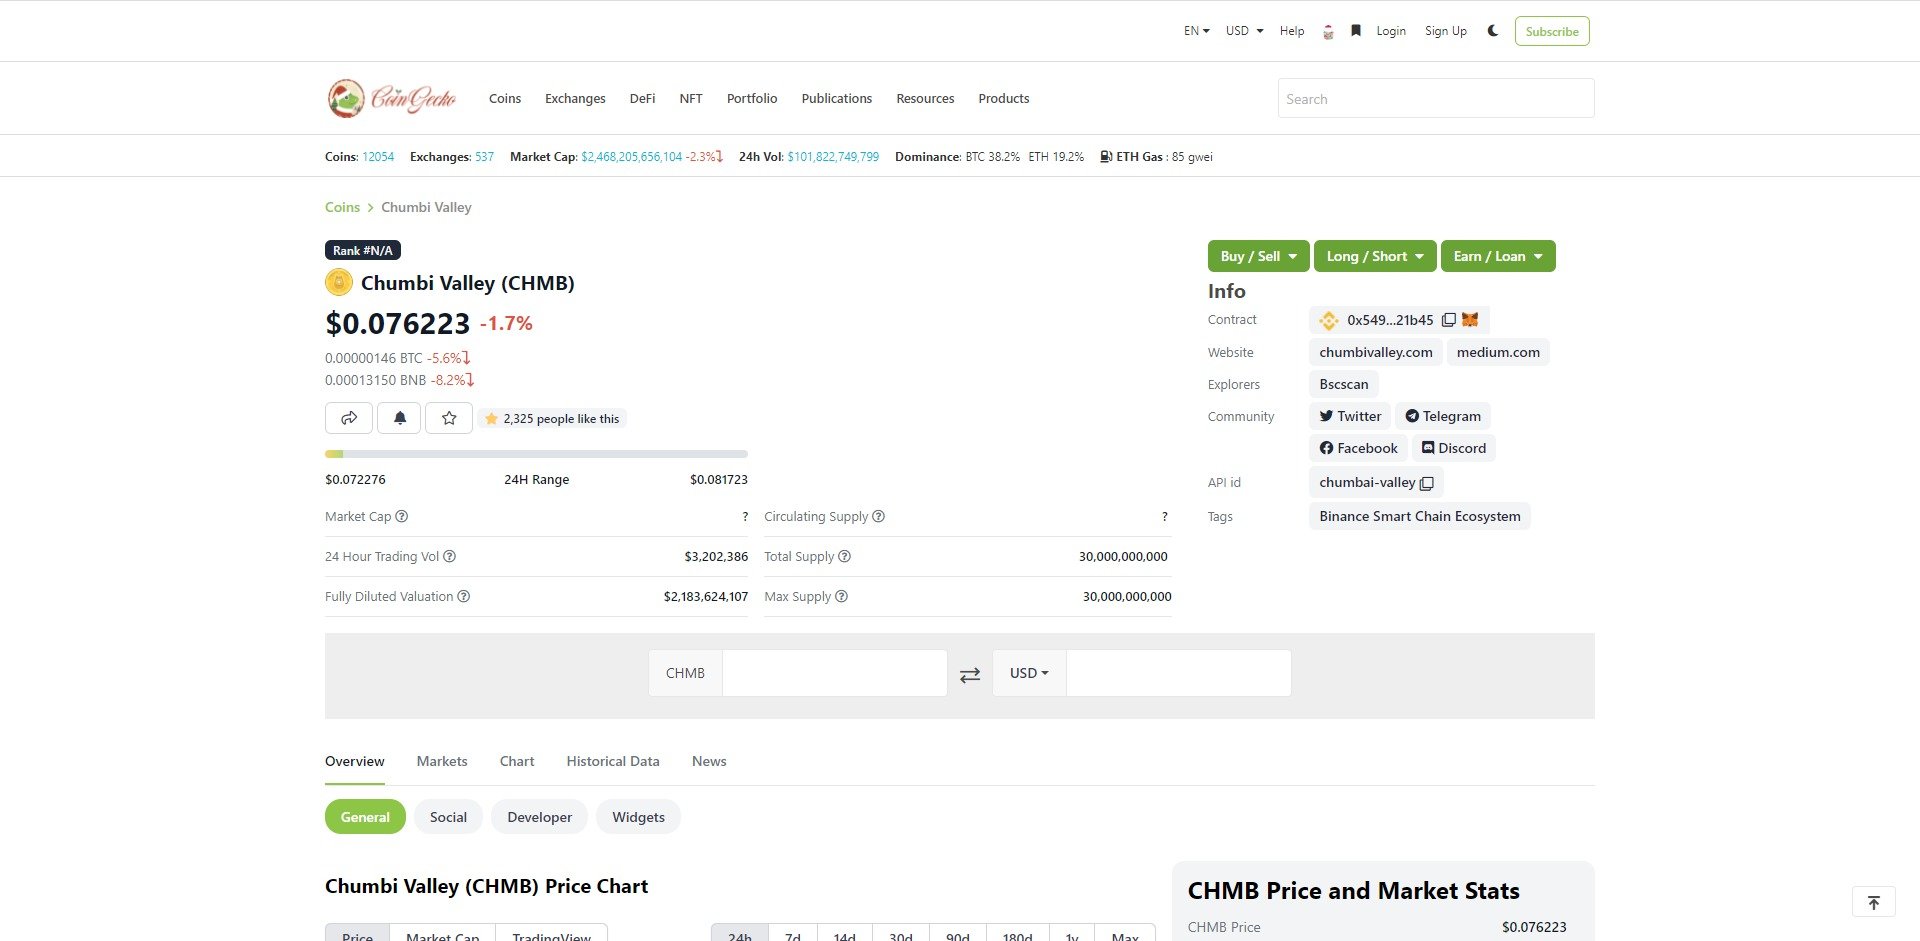Switch to the Historical Data tab

point(613,761)
